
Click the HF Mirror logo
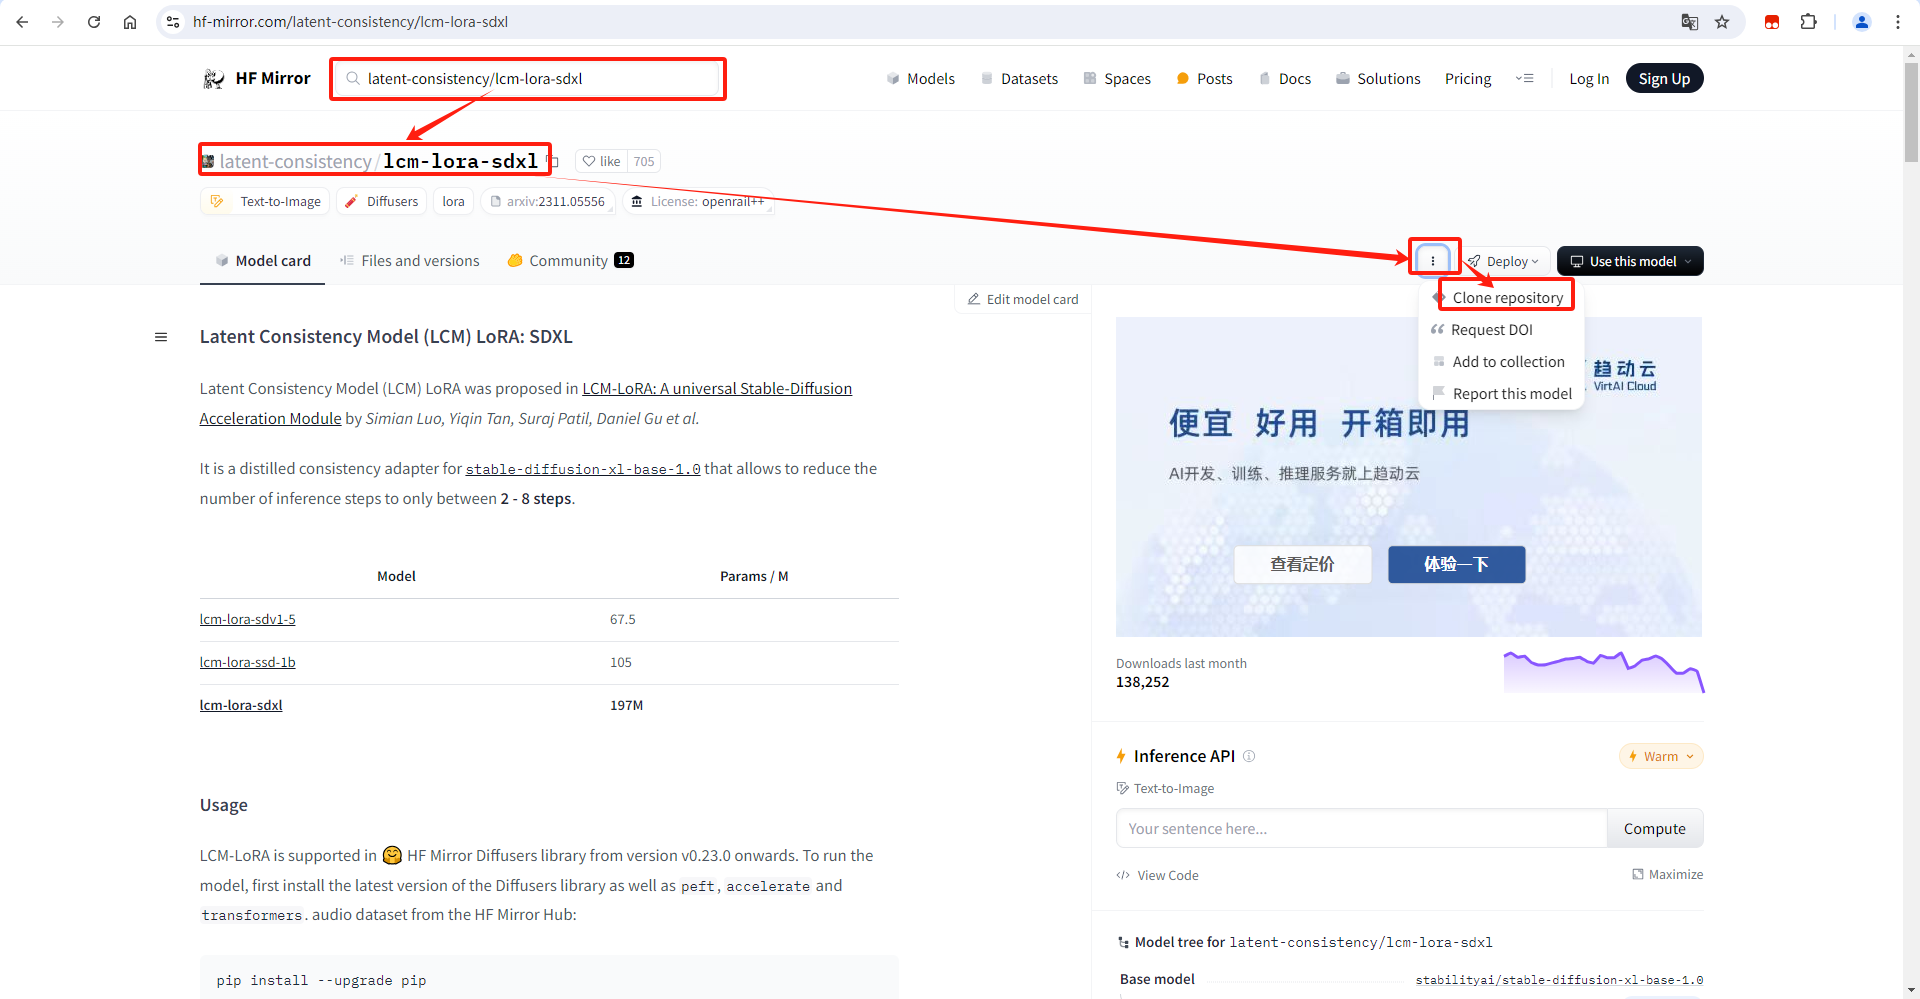257,78
